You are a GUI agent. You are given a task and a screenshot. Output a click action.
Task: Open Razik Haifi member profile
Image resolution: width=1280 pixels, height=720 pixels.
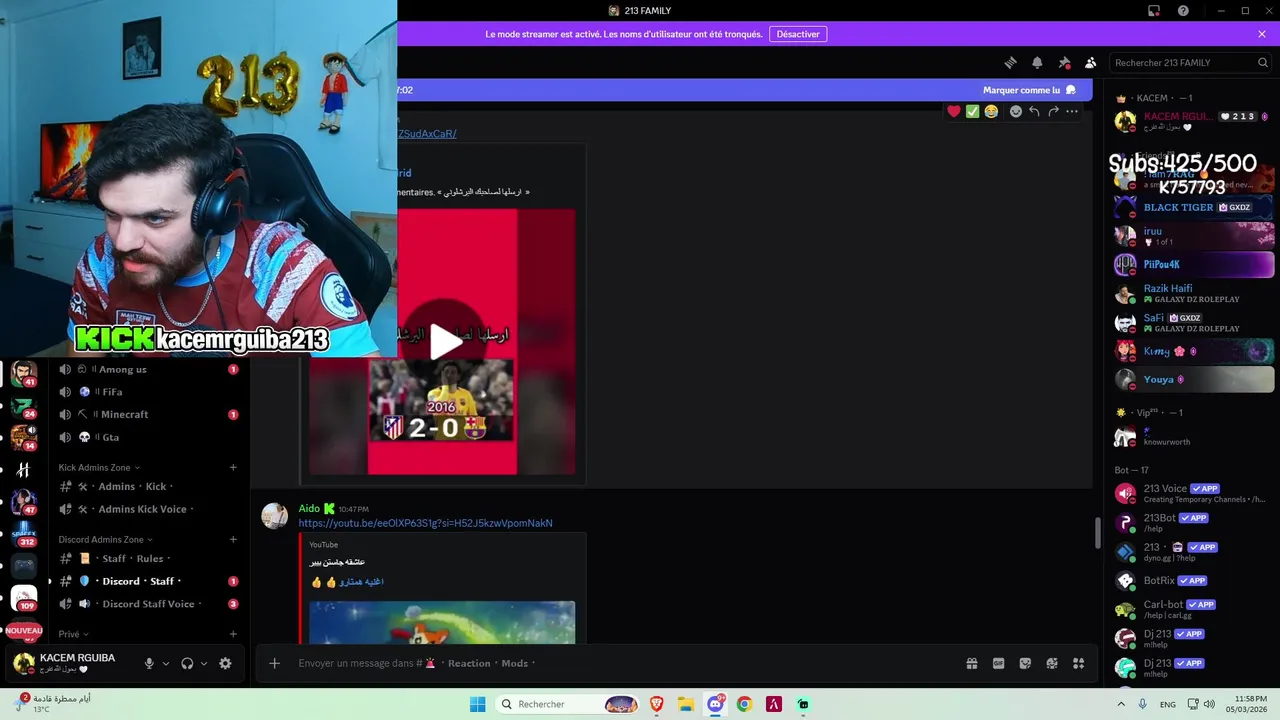pyautogui.click(x=1194, y=293)
